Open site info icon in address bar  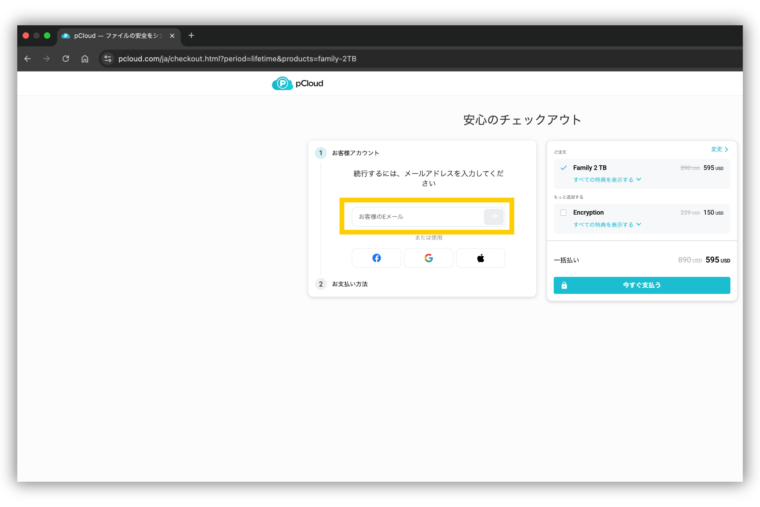click(108, 59)
